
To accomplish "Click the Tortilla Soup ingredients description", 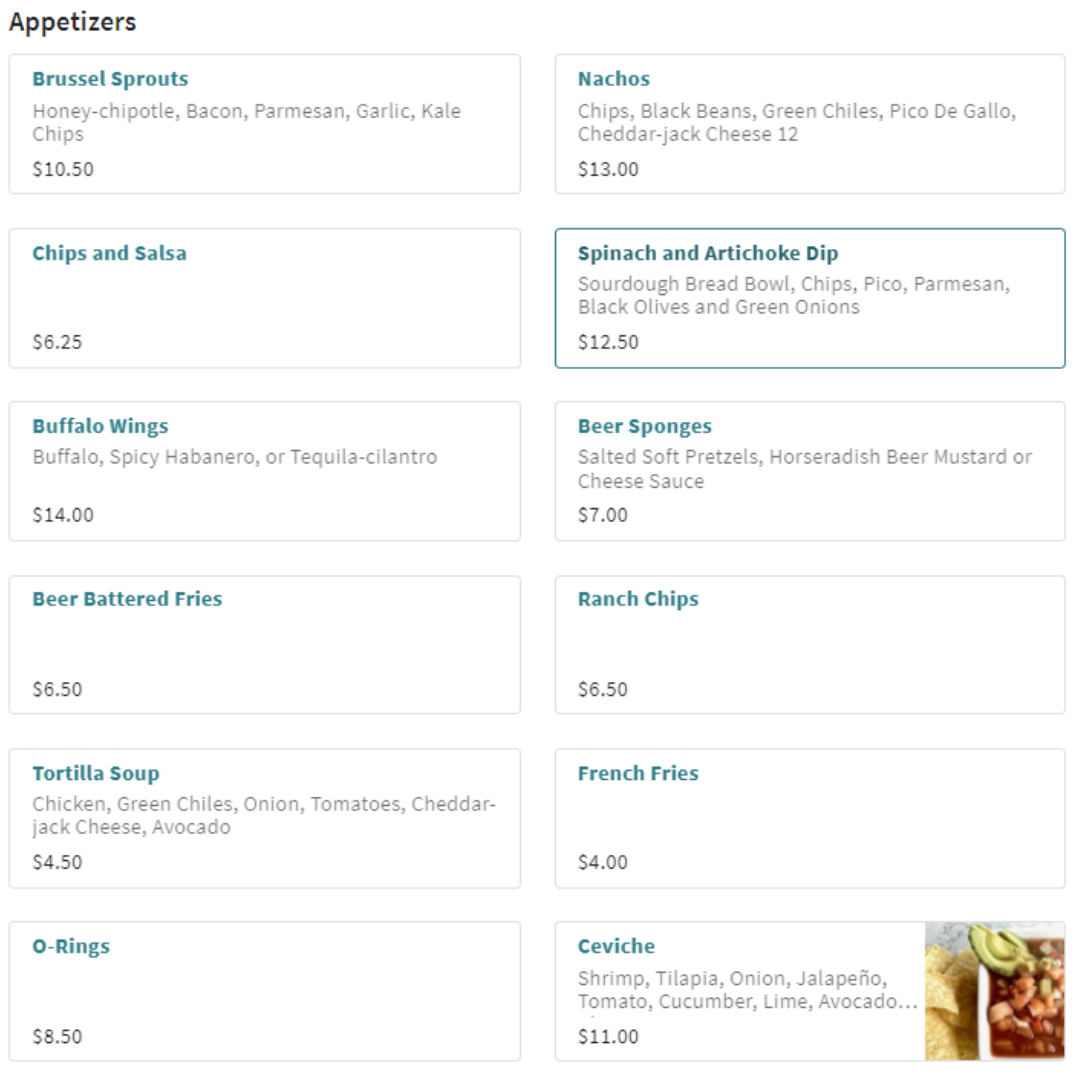I will [x=264, y=816].
